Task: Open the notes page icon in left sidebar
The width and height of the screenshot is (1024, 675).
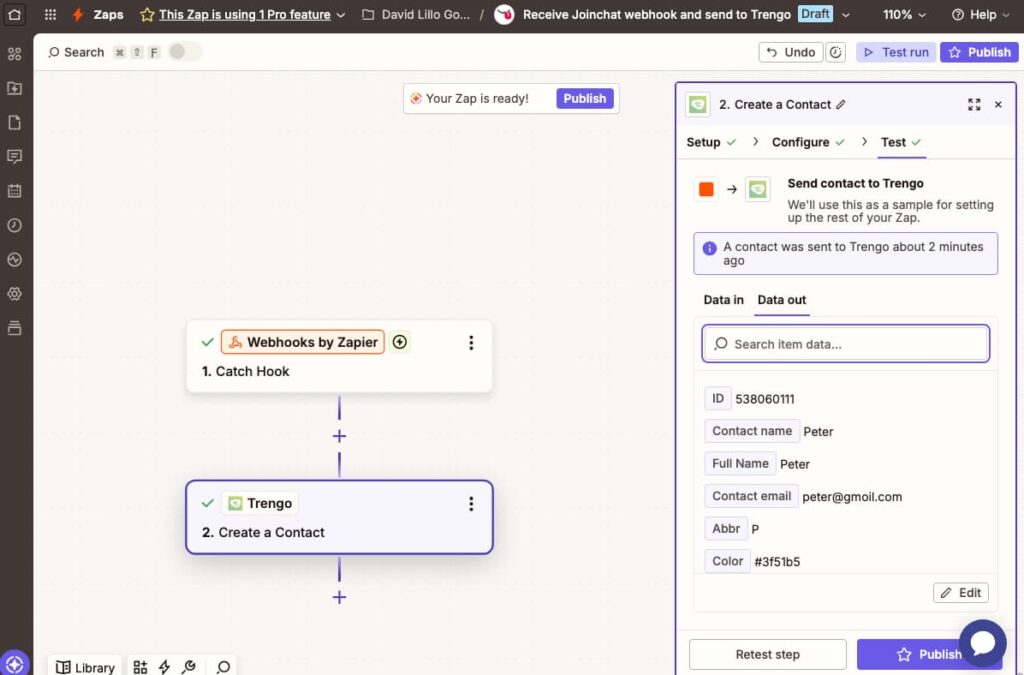Action: pyautogui.click(x=14, y=123)
